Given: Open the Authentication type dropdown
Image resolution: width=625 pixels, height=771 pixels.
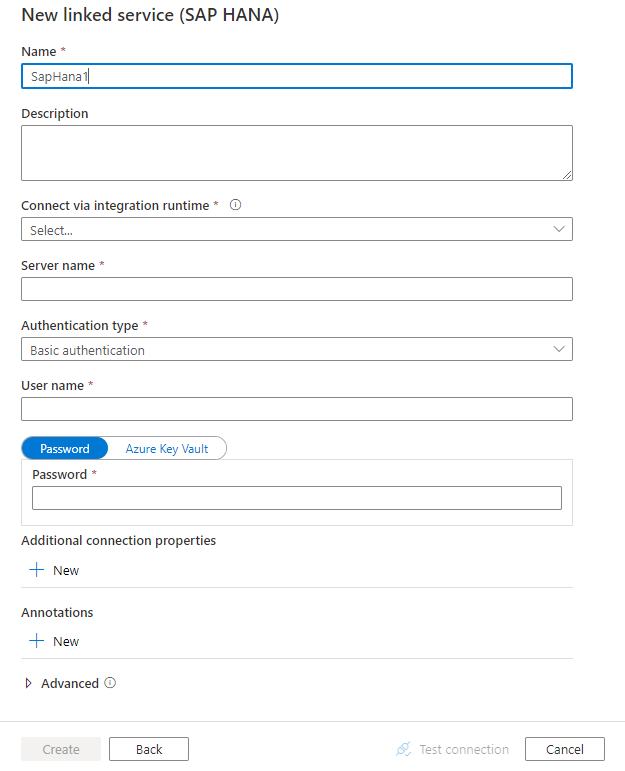Looking at the screenshot, I should coord(296,350).
